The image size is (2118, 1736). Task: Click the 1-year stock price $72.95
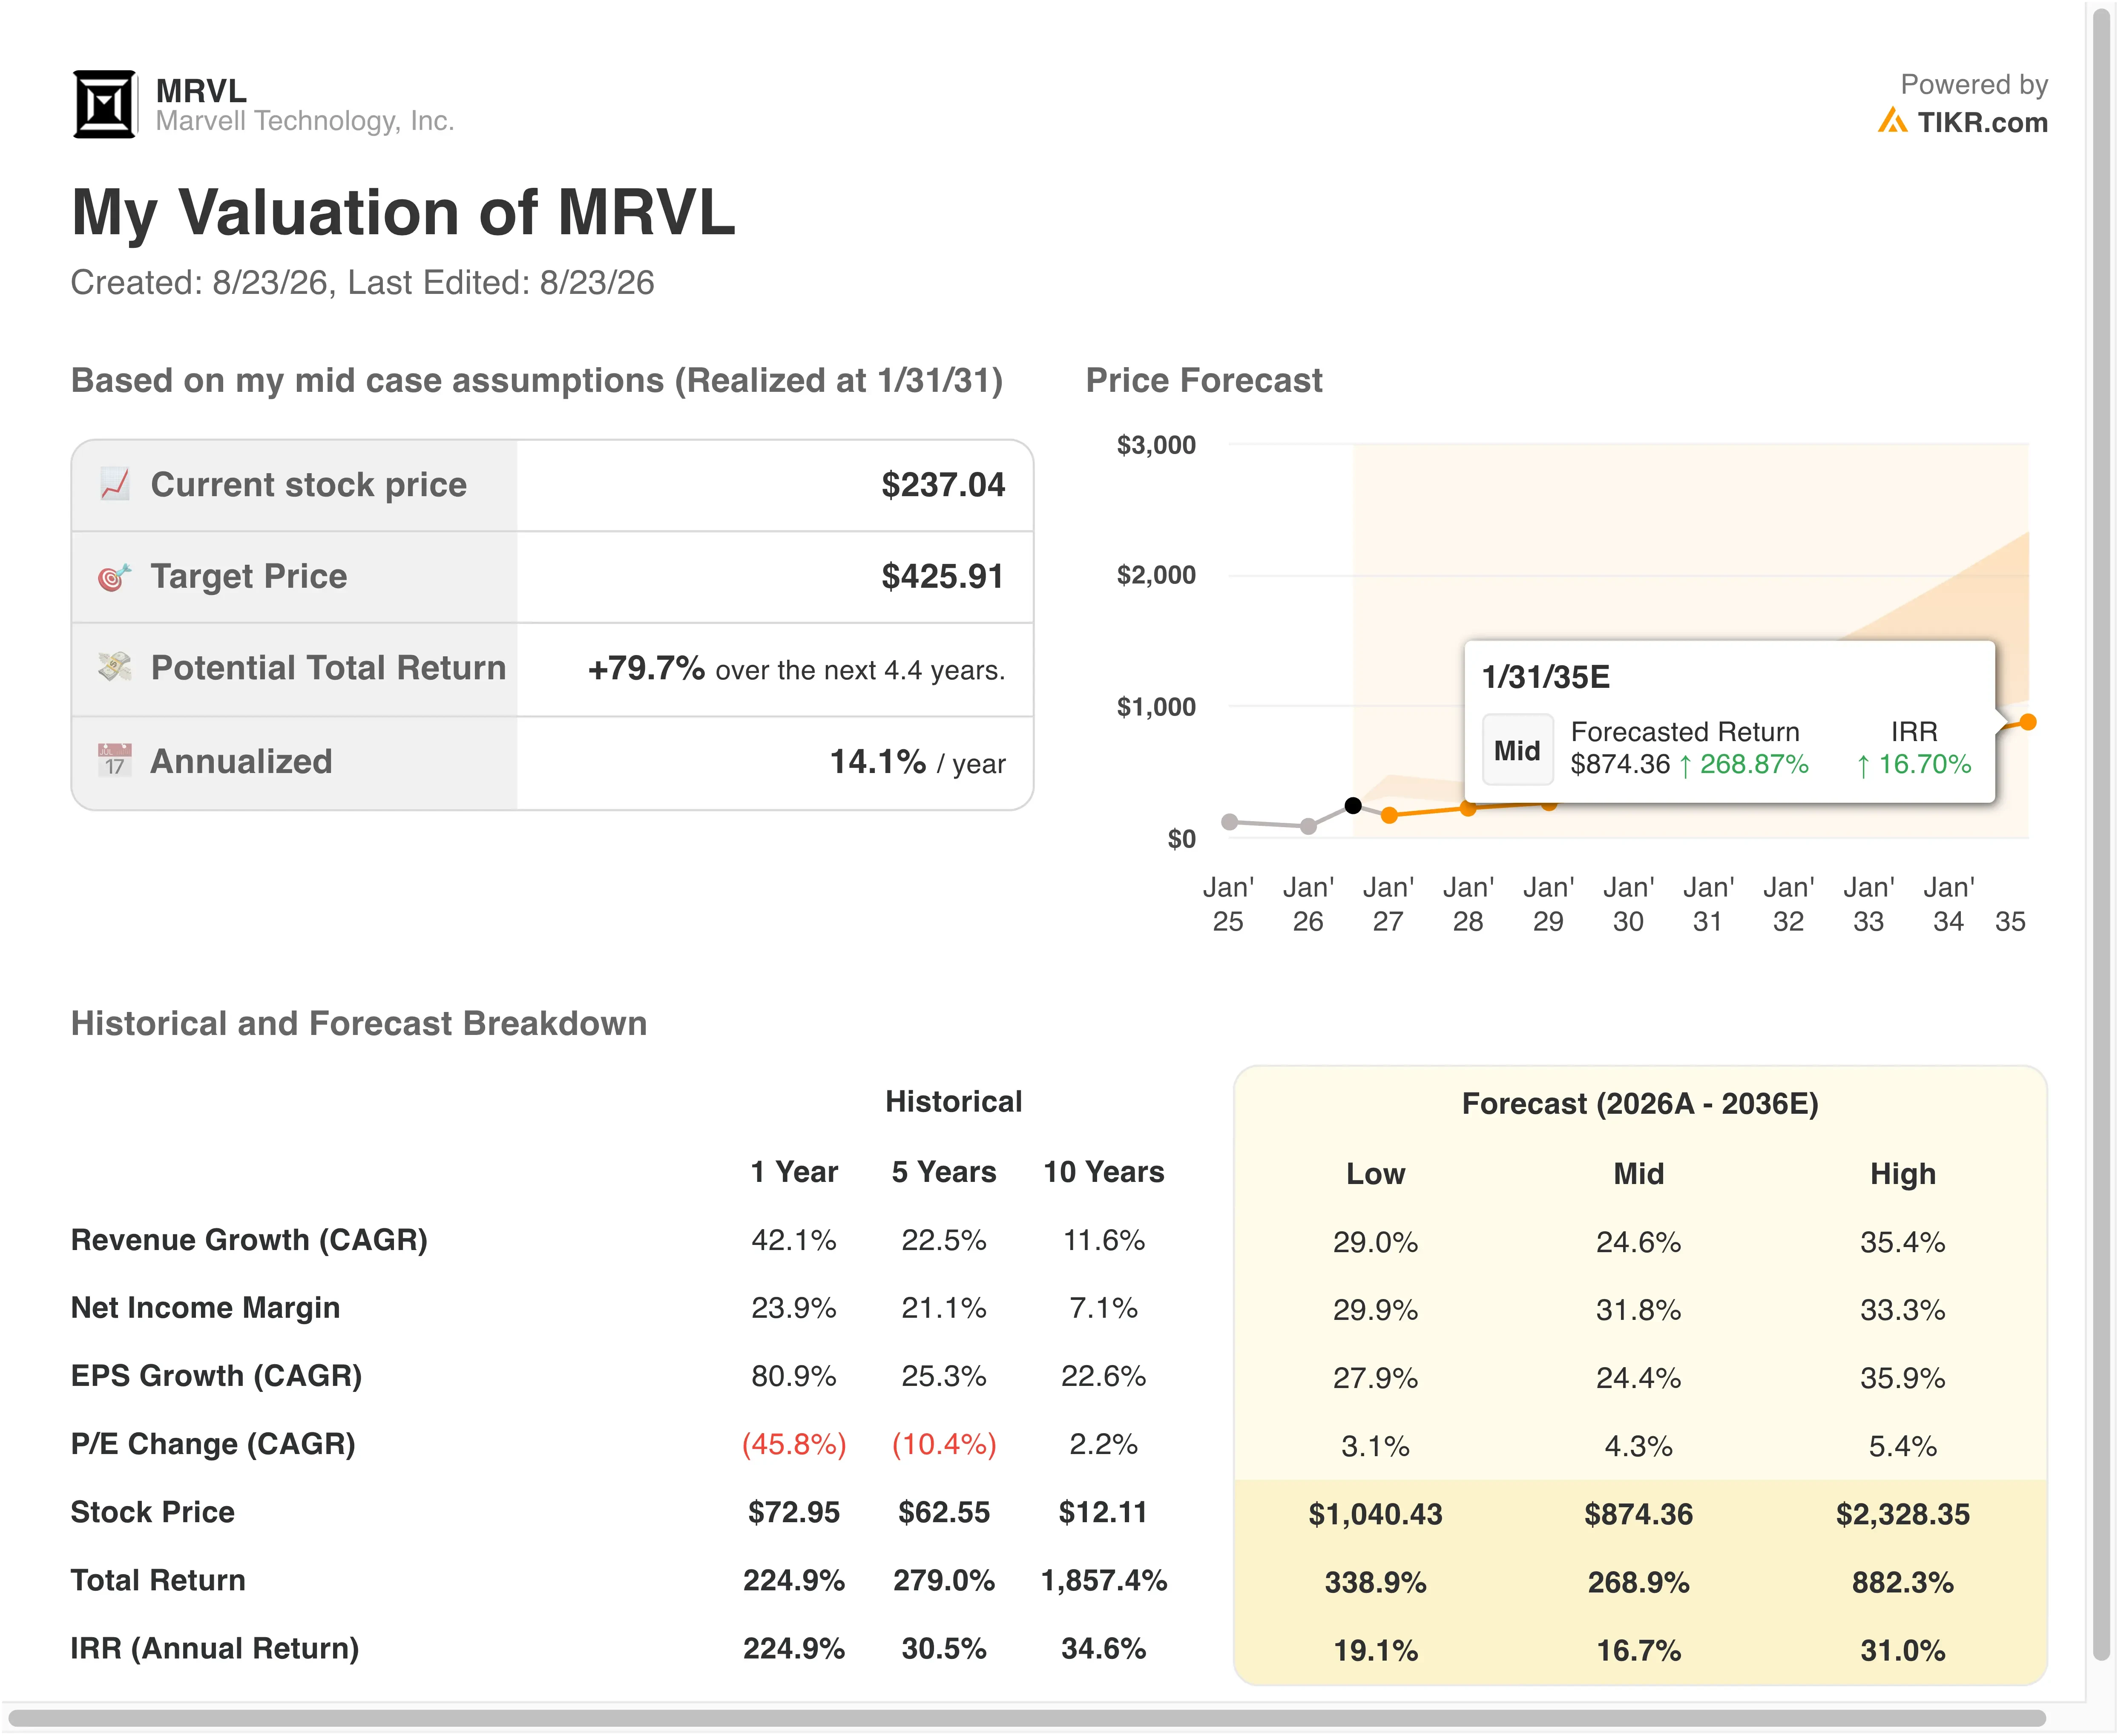(x=794, y=1513)
